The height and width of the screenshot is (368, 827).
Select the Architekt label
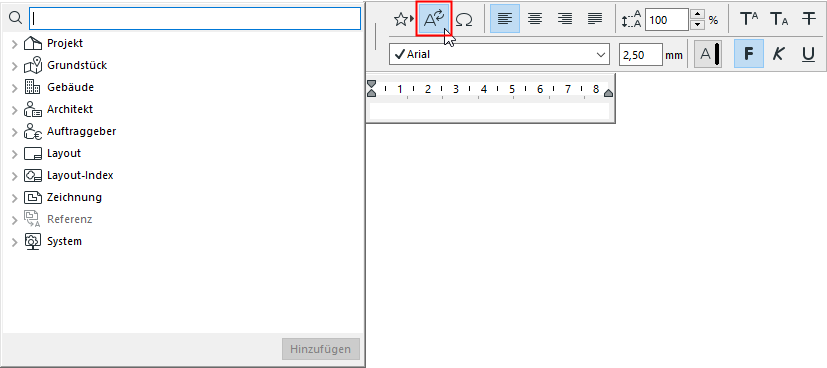click(70, 109)
